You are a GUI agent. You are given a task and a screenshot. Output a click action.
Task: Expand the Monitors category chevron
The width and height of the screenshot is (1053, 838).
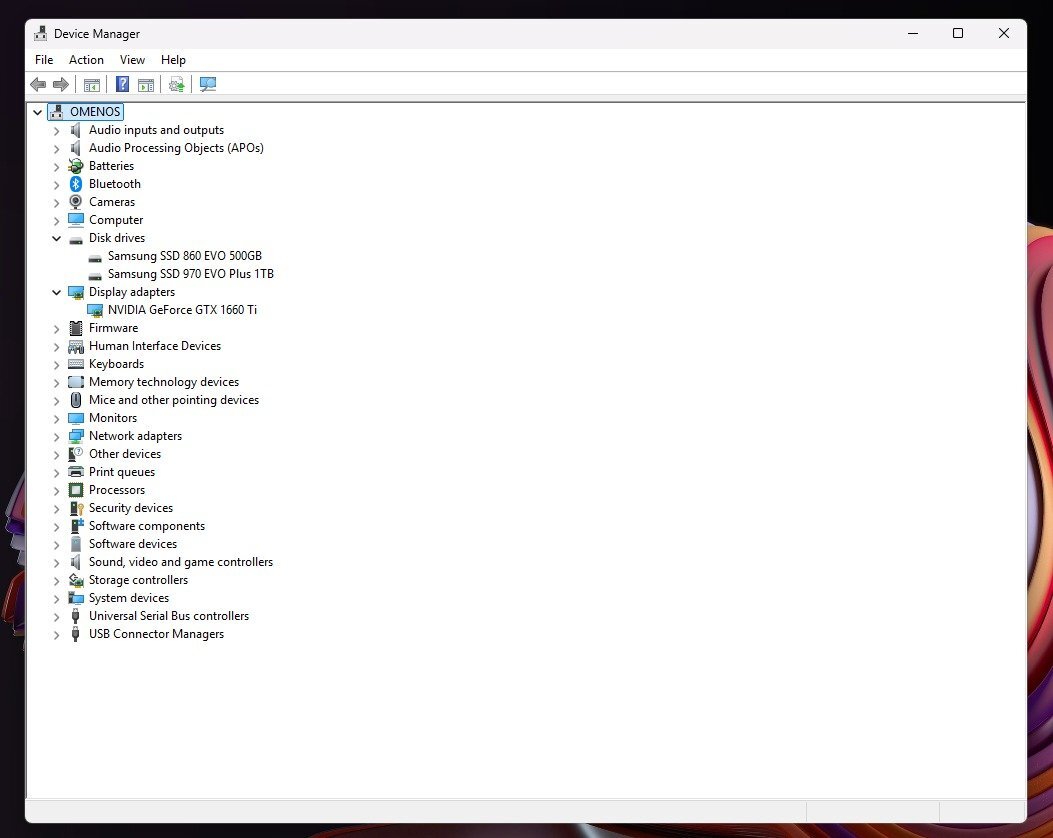(x=56, y=418)
